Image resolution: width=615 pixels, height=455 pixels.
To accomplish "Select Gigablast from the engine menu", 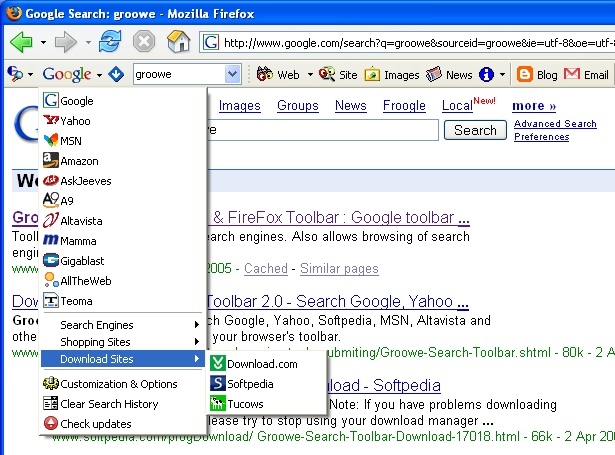I will pos(123,261).
